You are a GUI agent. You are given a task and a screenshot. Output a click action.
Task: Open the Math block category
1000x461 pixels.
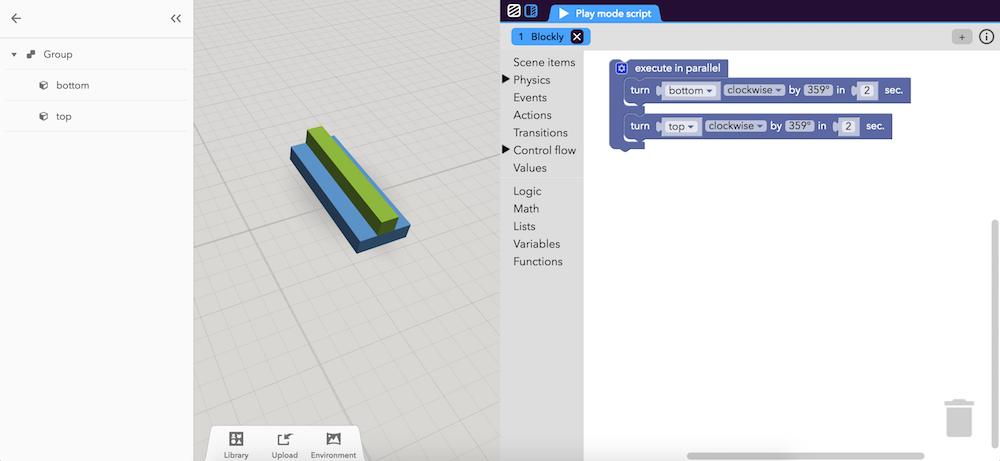pos(526,209)
